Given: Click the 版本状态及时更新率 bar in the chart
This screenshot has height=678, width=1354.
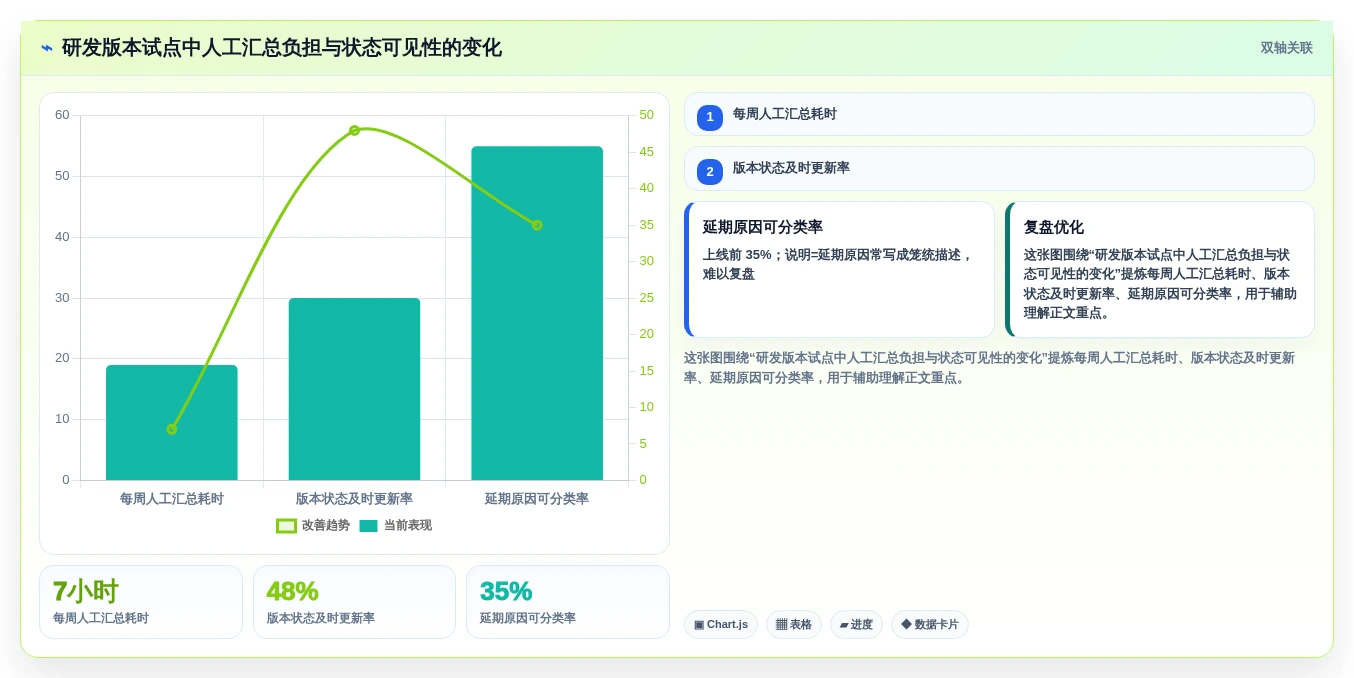Looking at the screenshot, I should [x=354, y=389].
